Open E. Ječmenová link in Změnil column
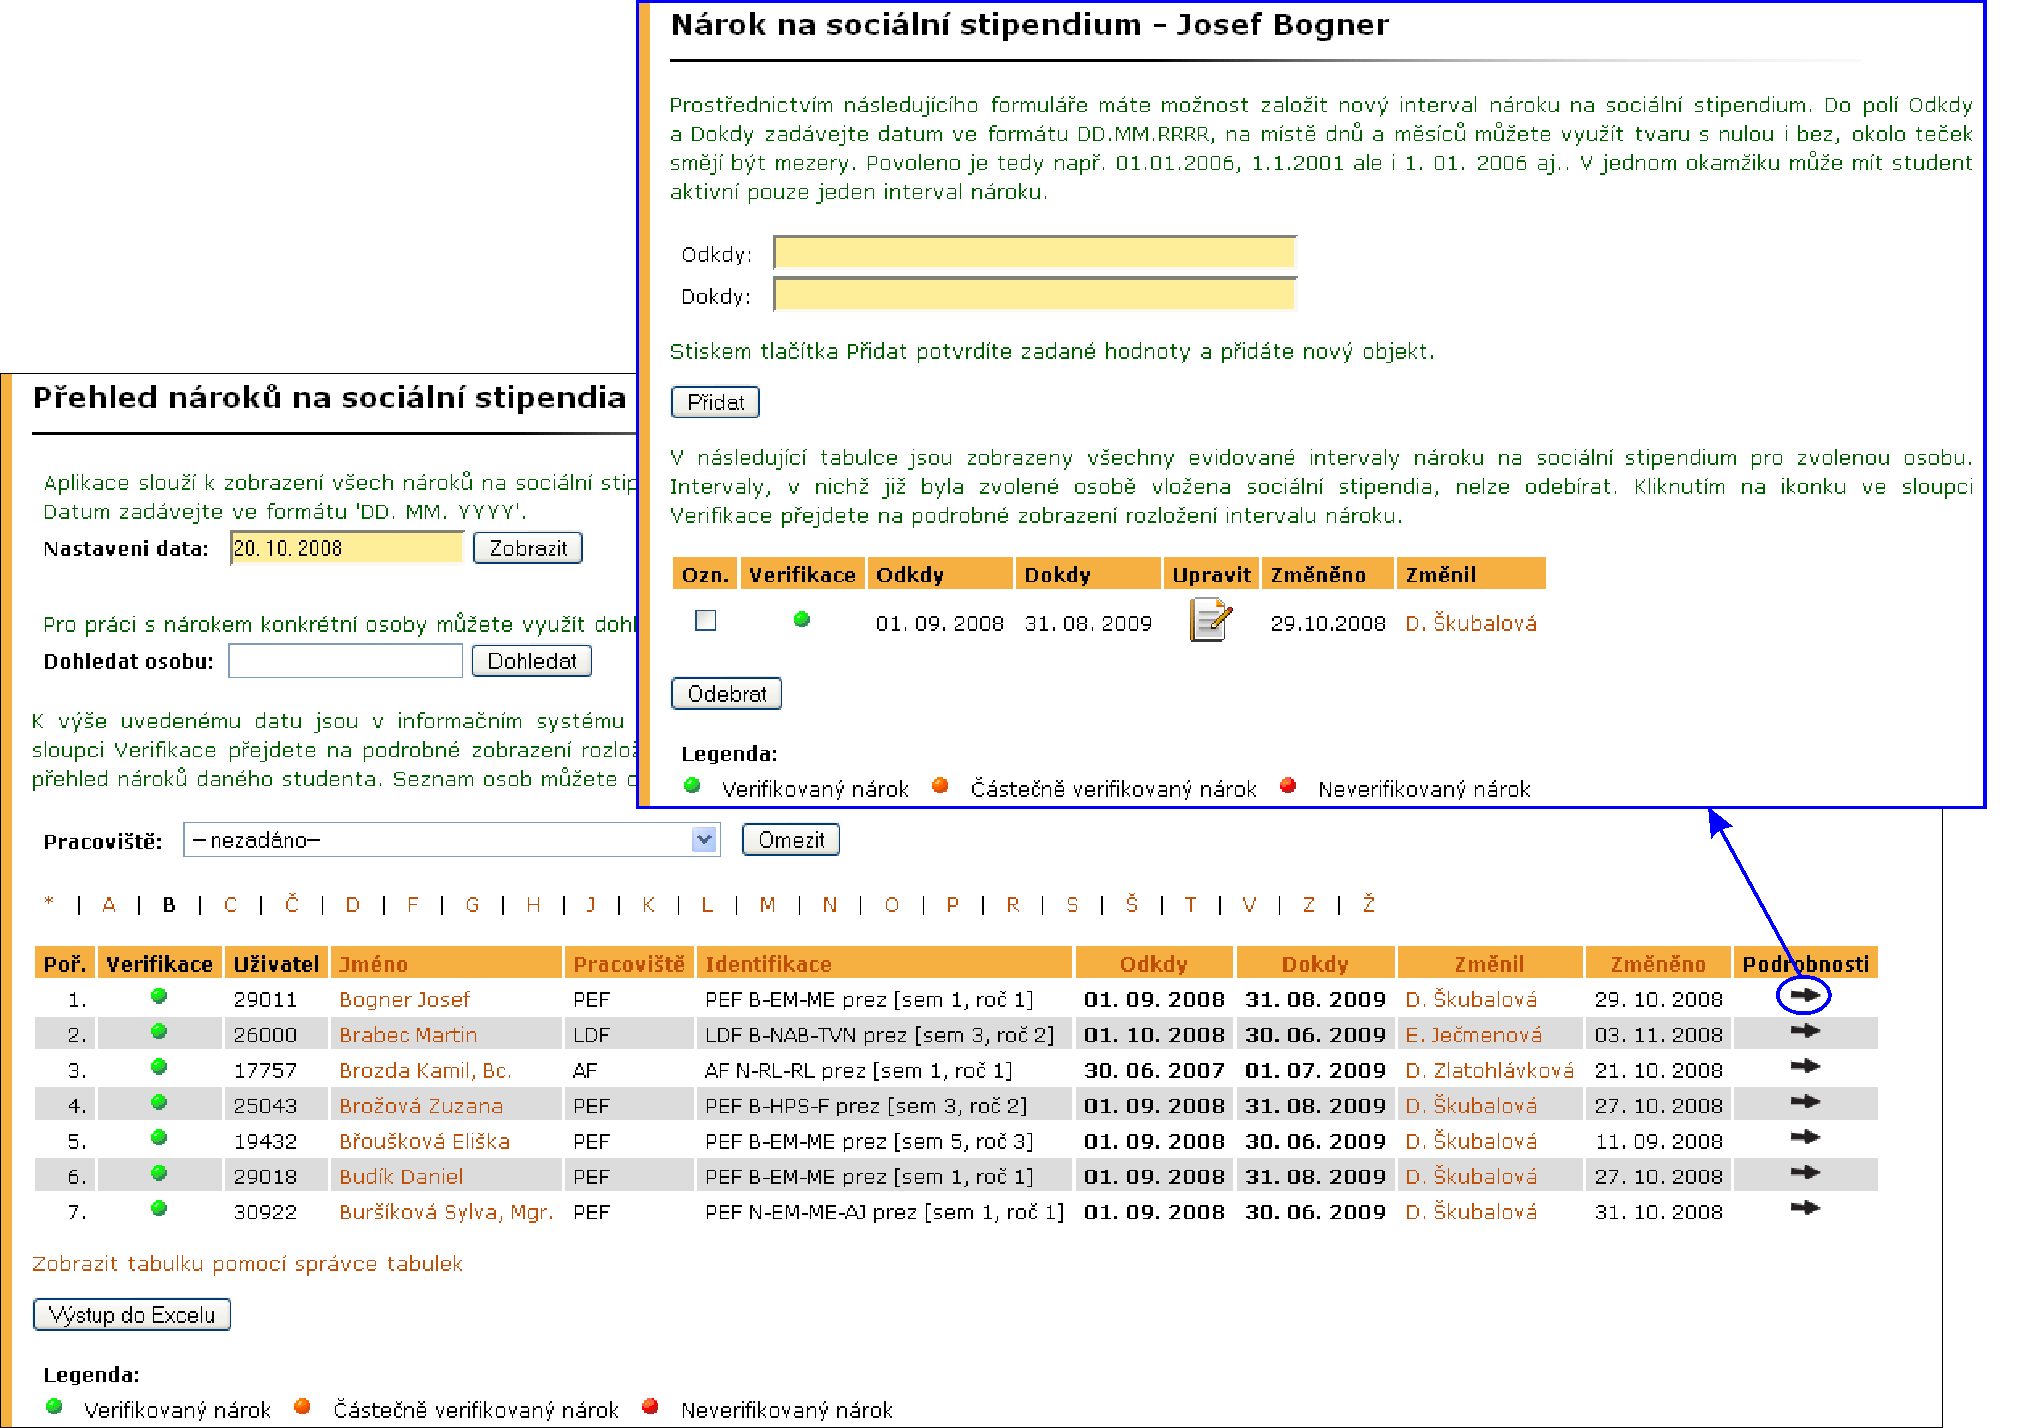This screenshot has width=2019, height=1428. [1473, 1035]
